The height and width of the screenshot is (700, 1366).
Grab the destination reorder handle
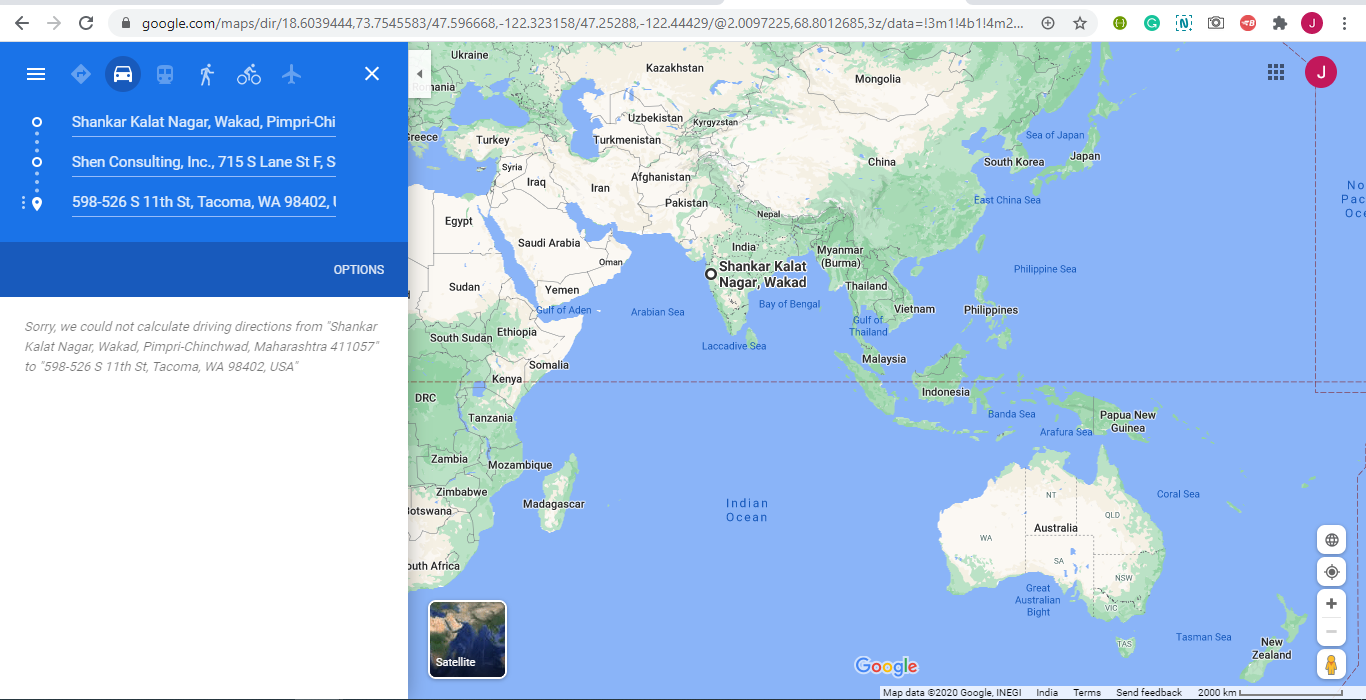(23, 203)
